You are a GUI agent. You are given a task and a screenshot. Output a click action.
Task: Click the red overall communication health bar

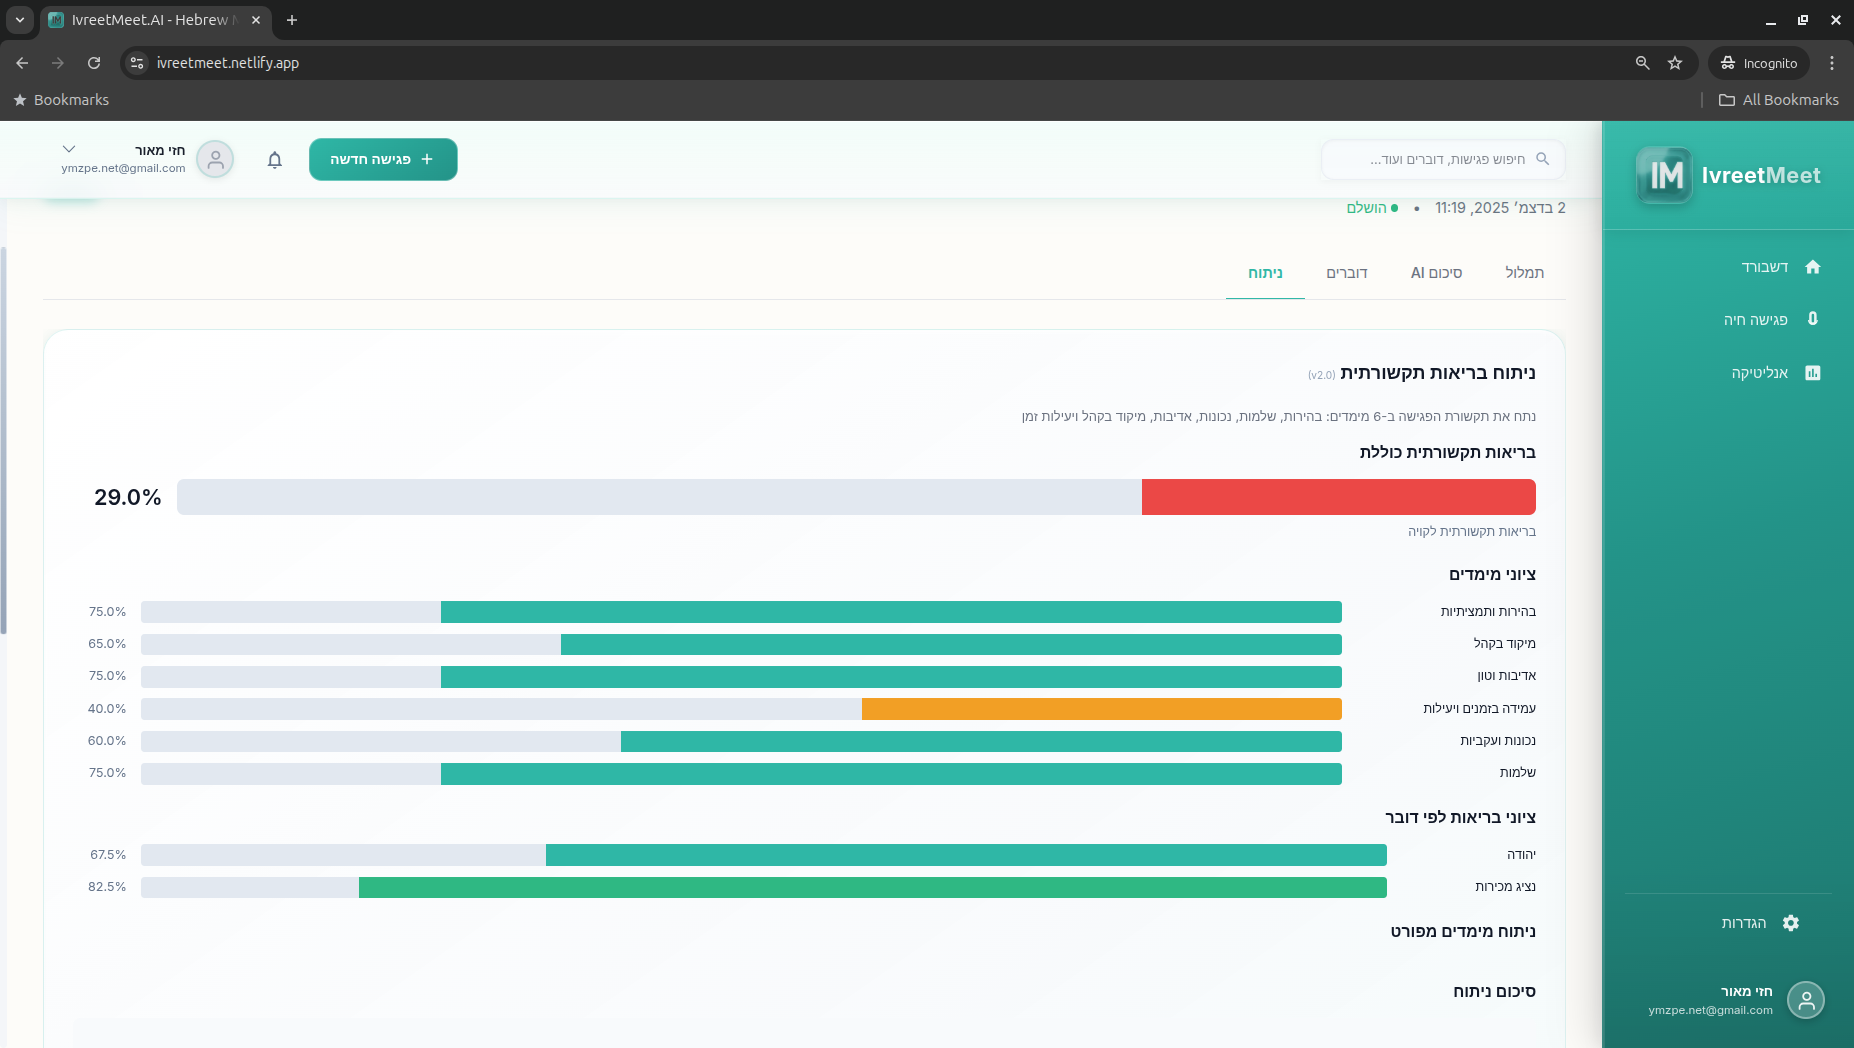click(x=1338, y=497)
